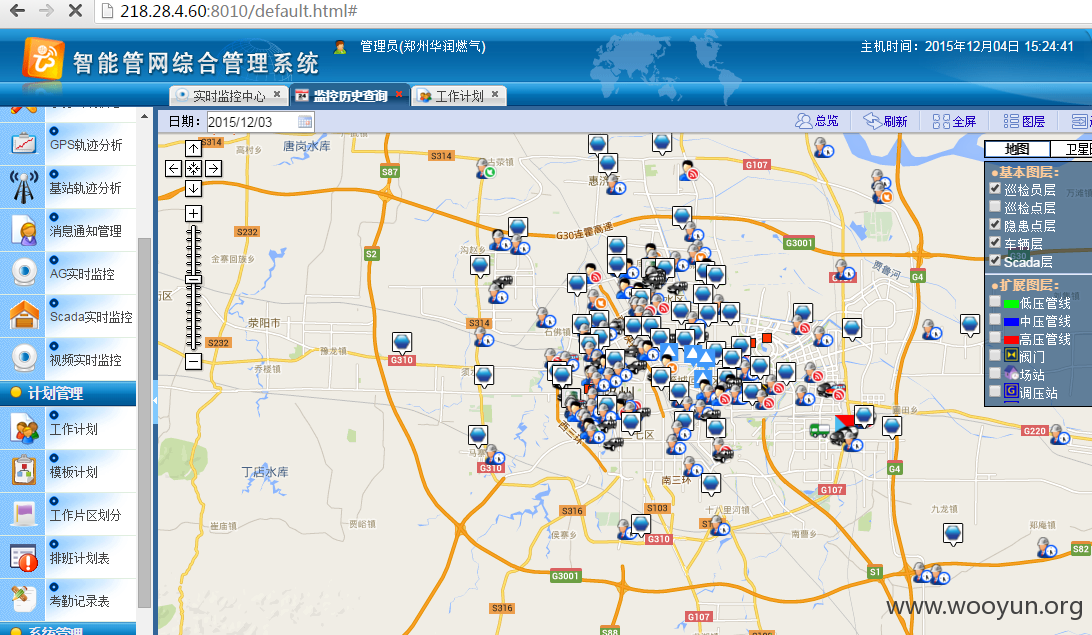Screen dimensions: 1092x635
Task: Open 考勤记录表 icon
Action: 24,600
